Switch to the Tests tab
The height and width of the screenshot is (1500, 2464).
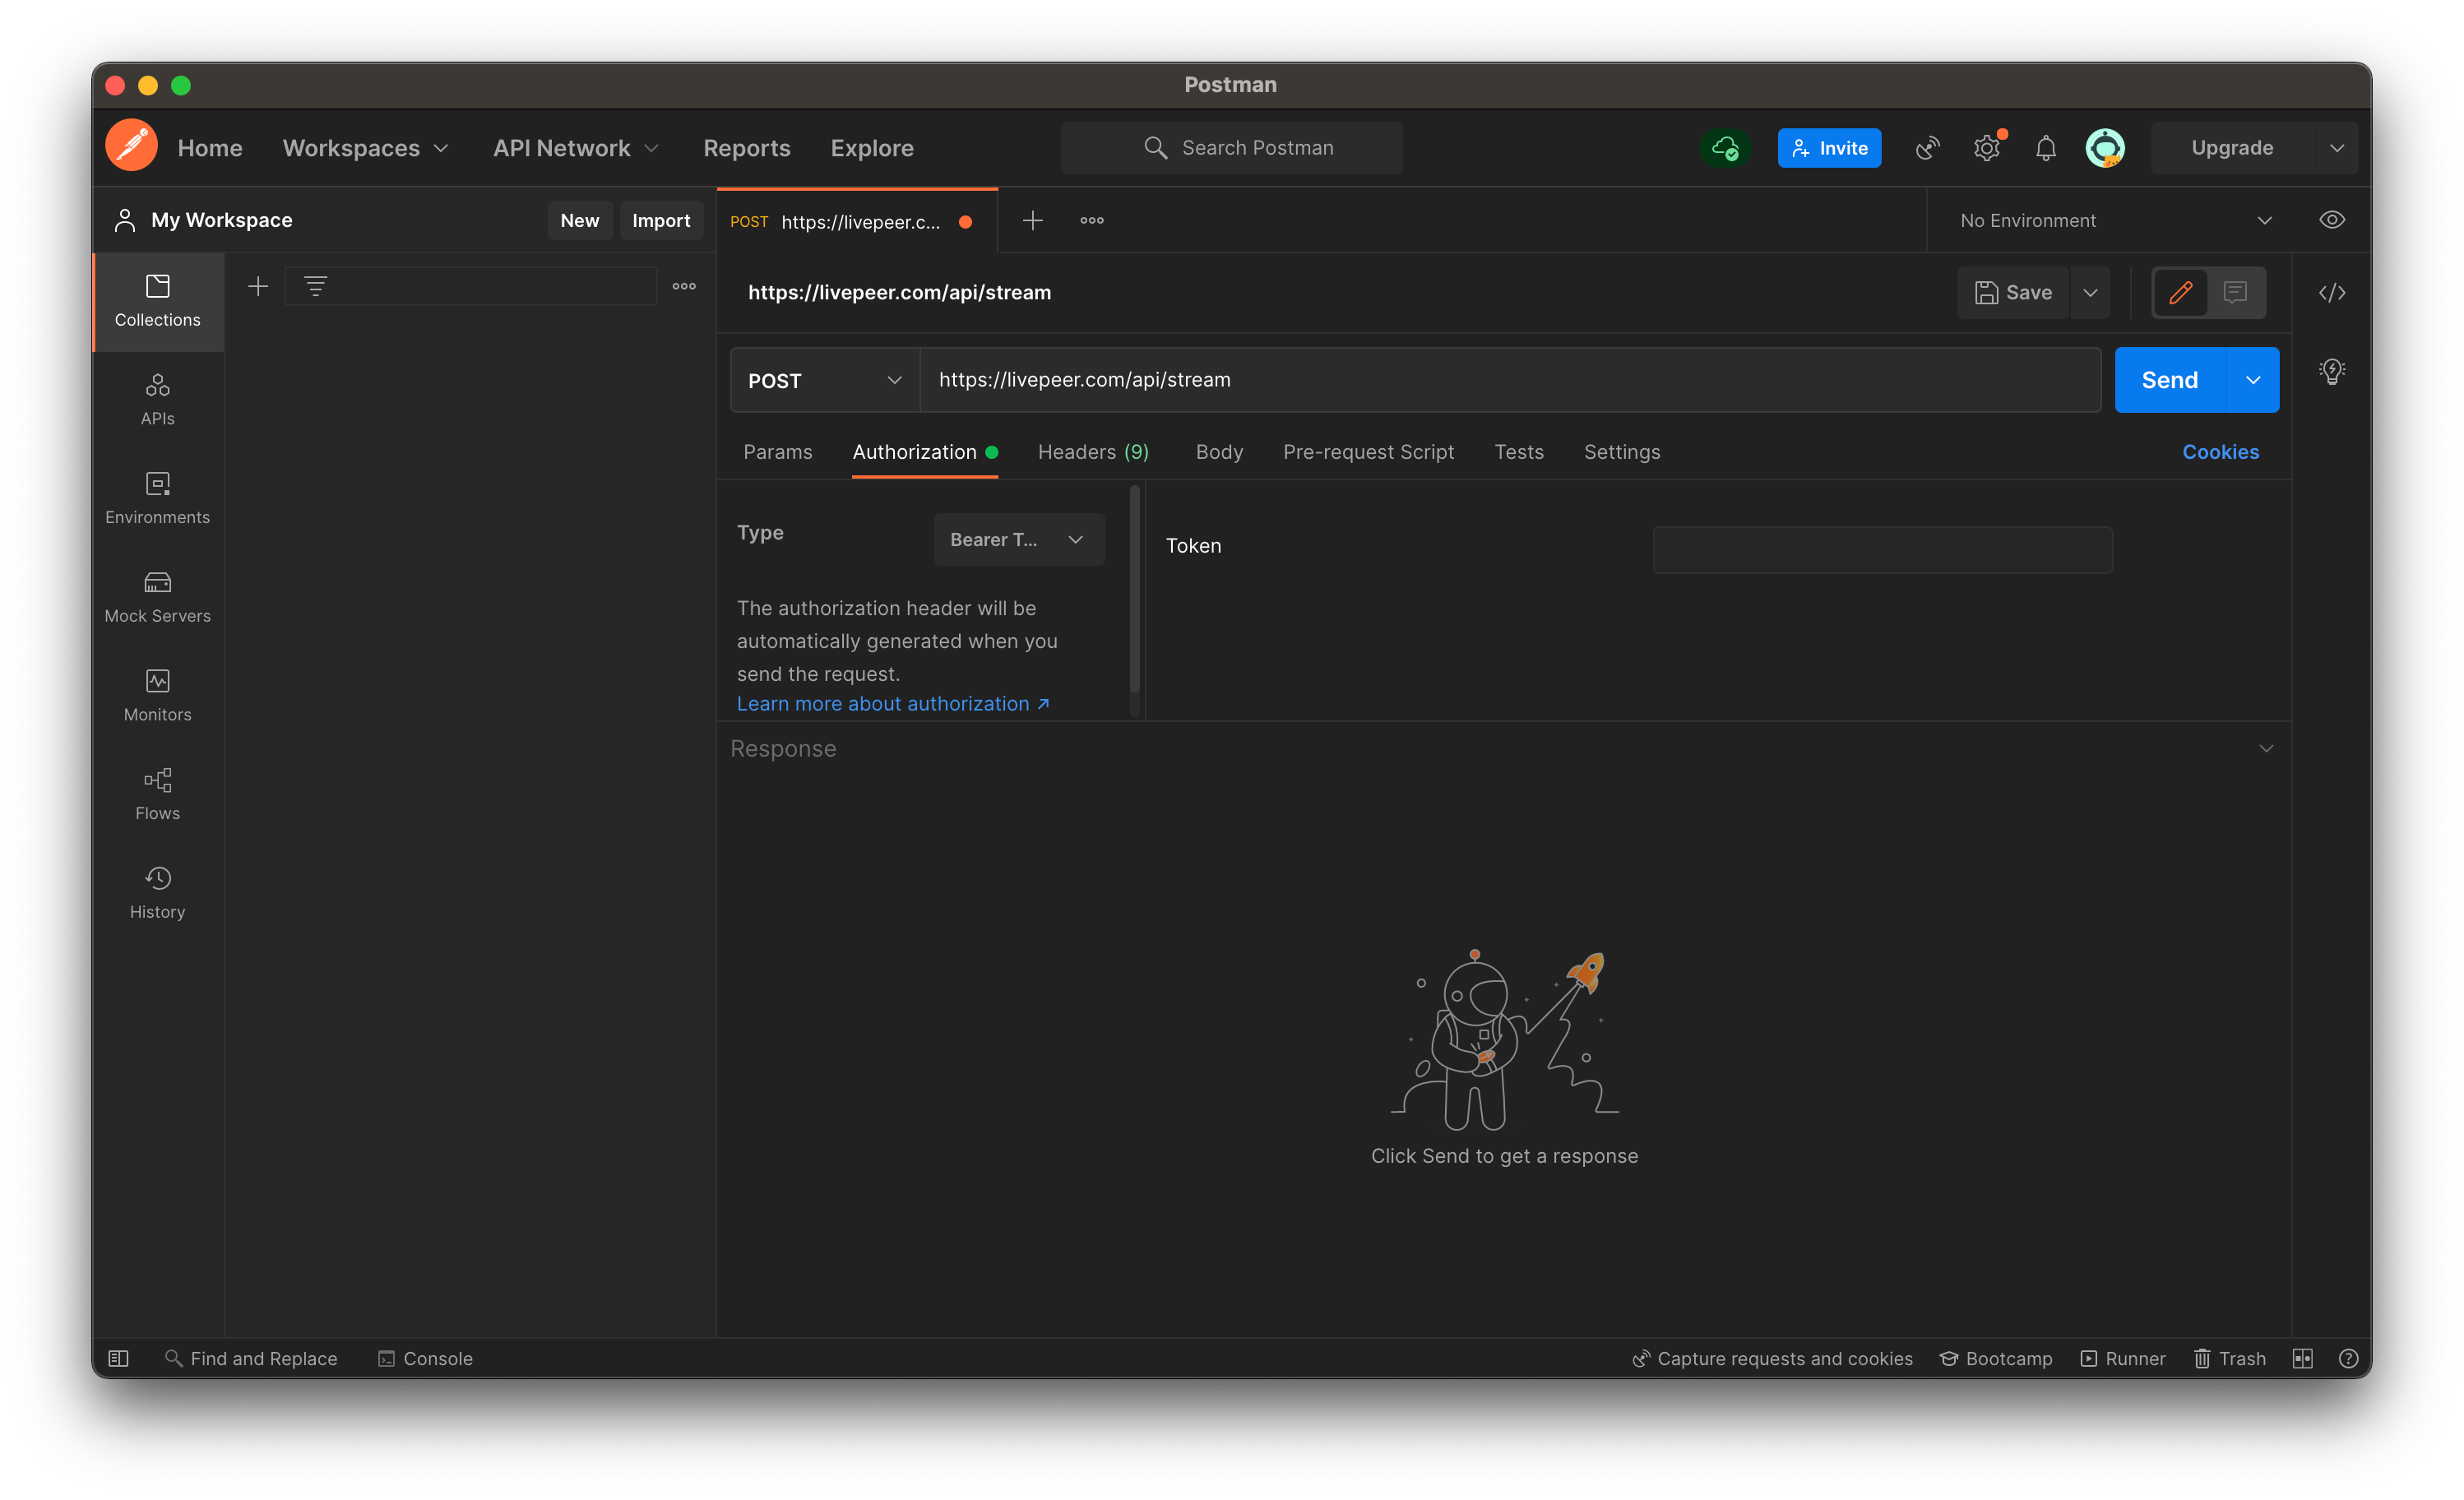1518,452
